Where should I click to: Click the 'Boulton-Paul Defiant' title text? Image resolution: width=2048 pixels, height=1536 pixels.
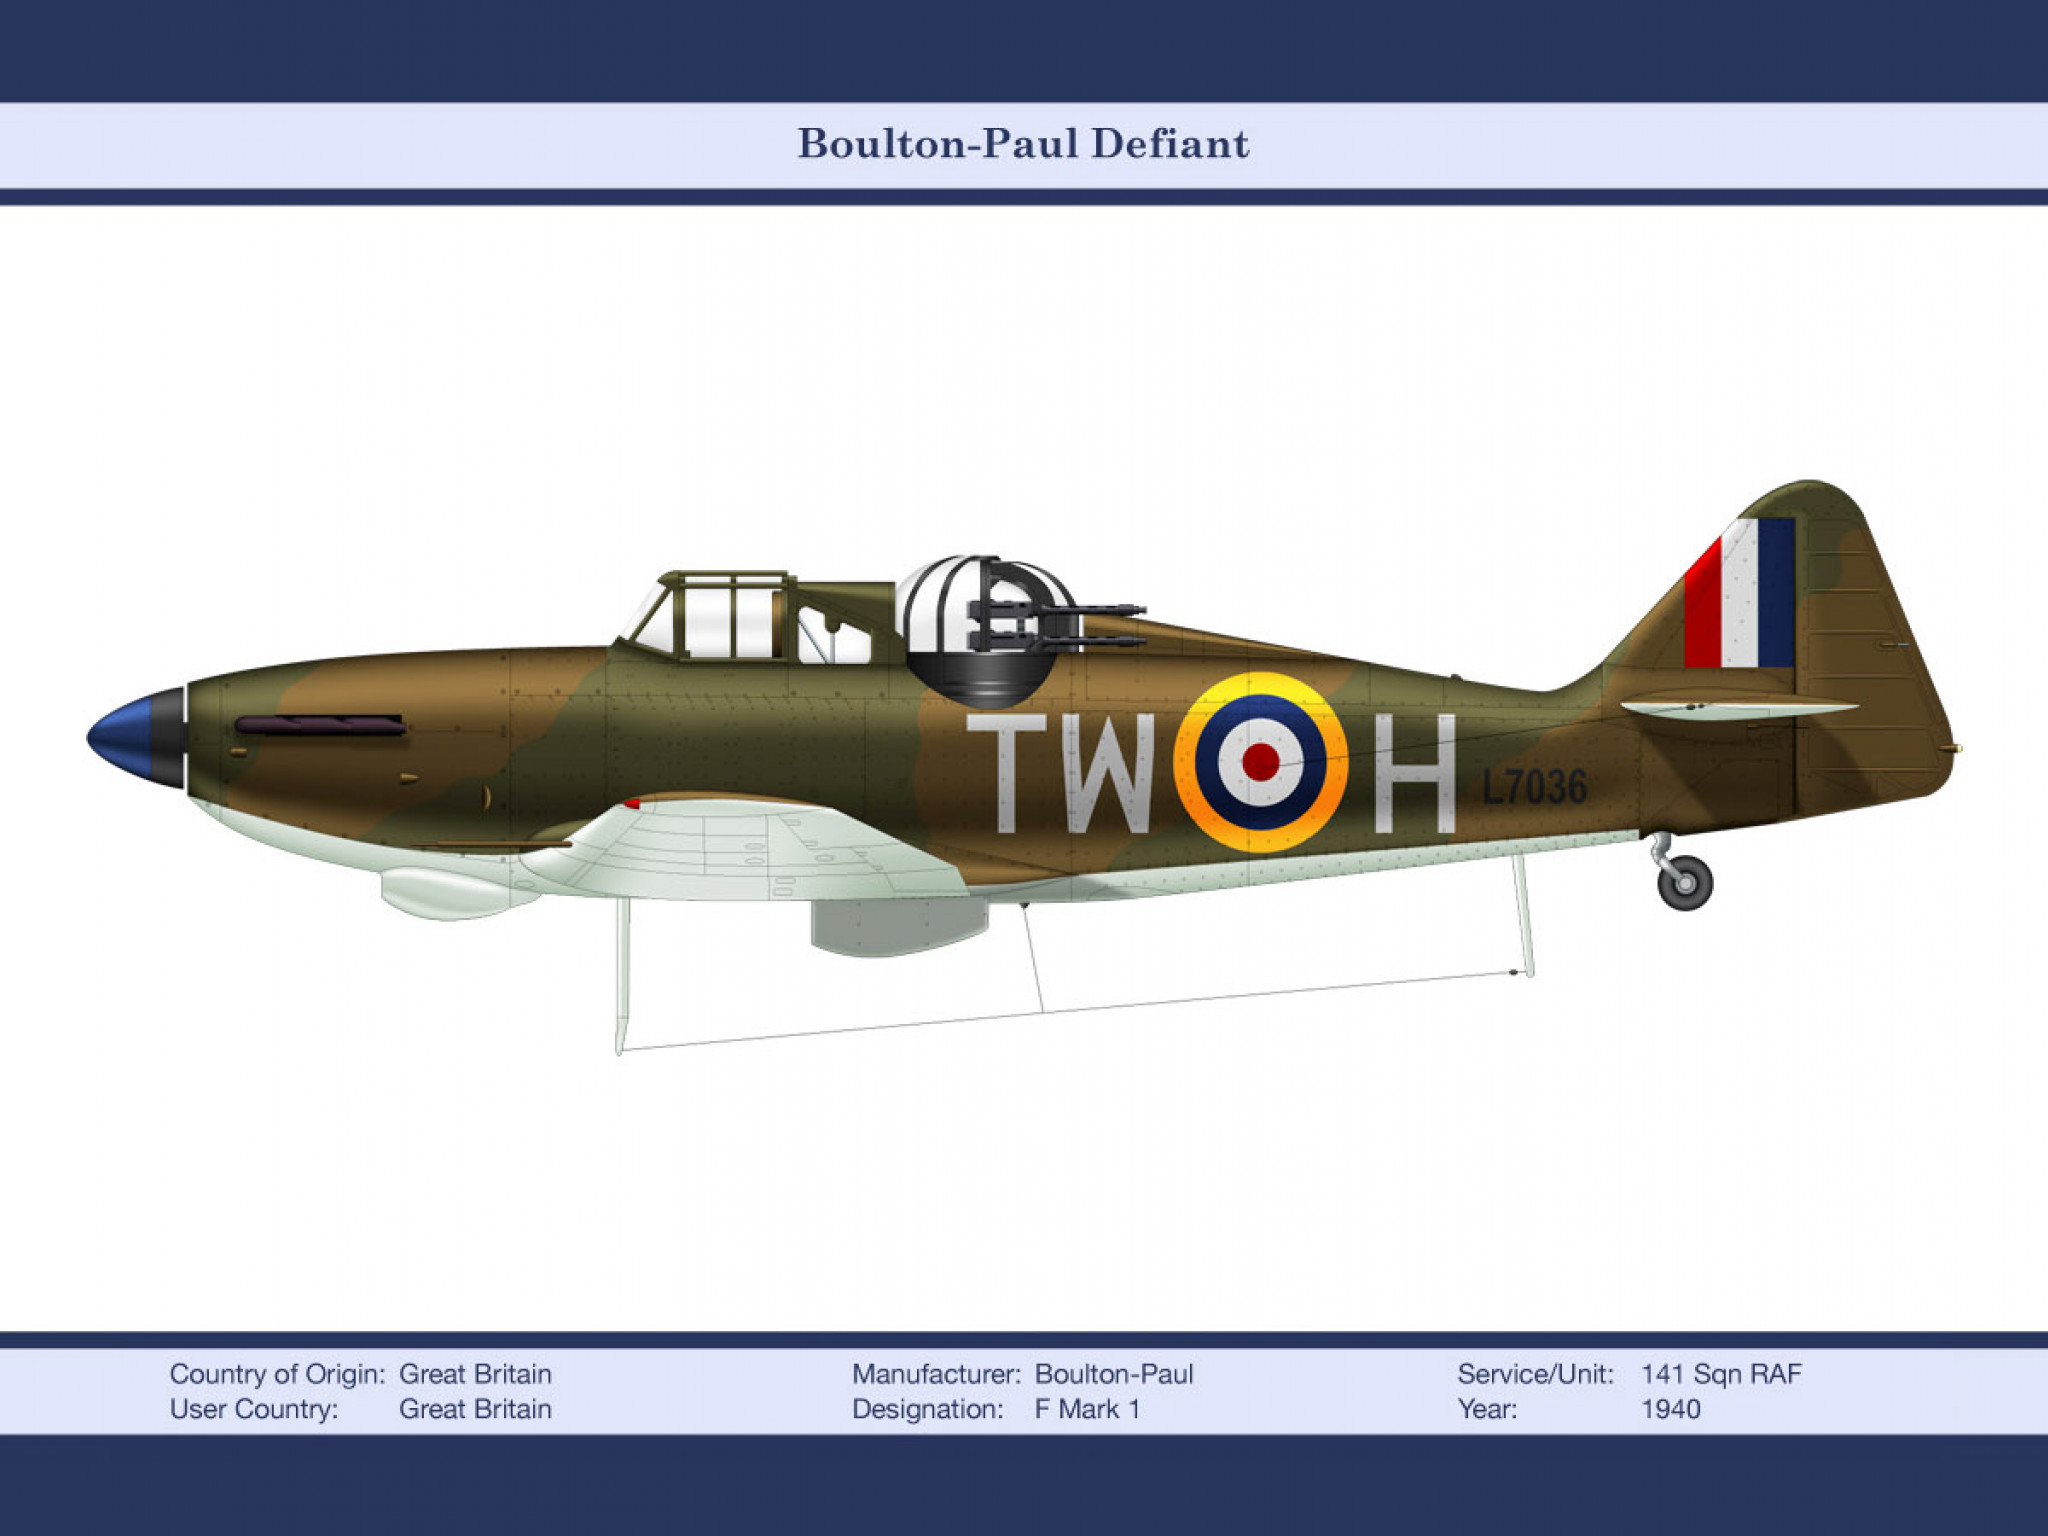coord(1023,144)
